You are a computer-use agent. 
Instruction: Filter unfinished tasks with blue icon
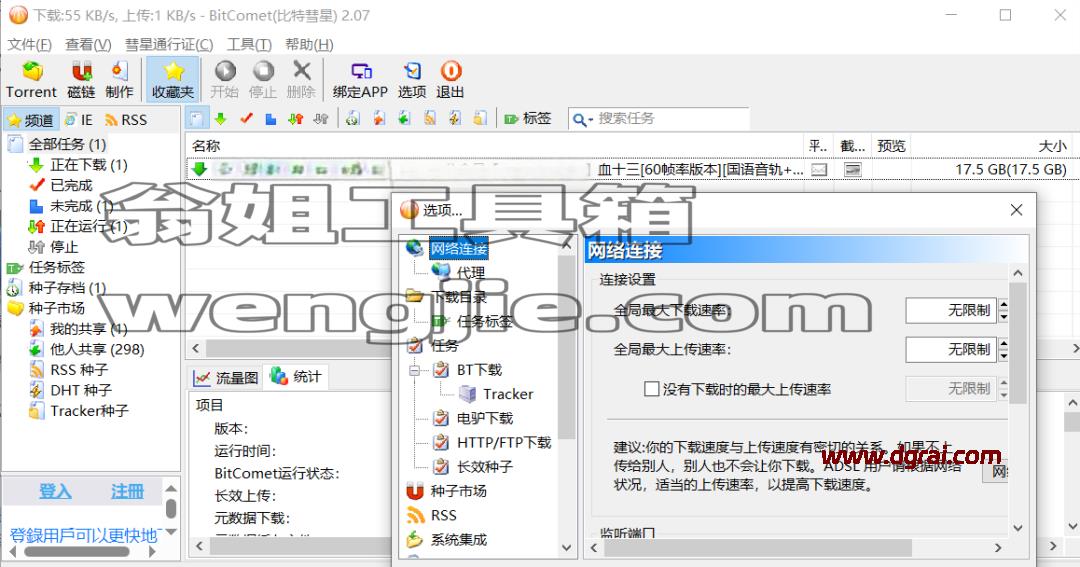tap(271, 118)
